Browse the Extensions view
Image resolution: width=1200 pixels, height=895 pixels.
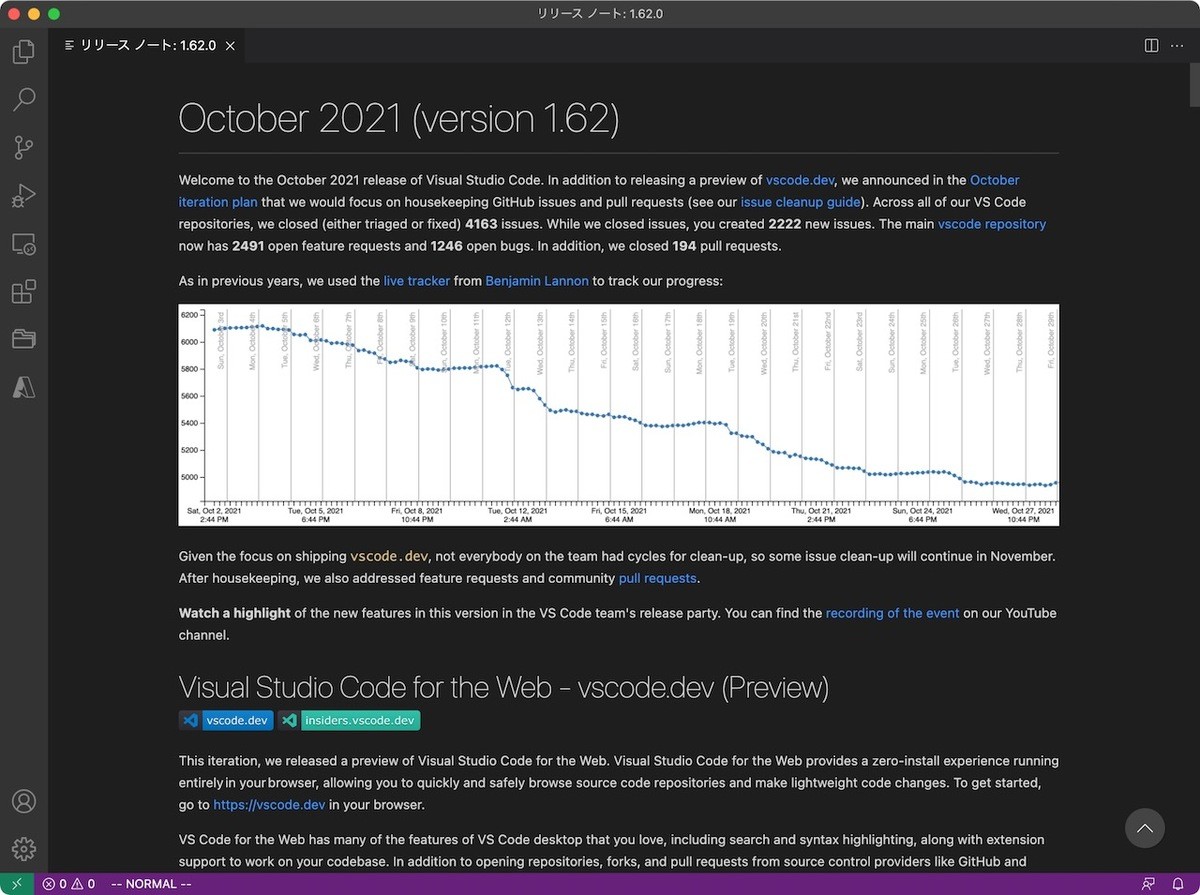[x=23, y=291]
